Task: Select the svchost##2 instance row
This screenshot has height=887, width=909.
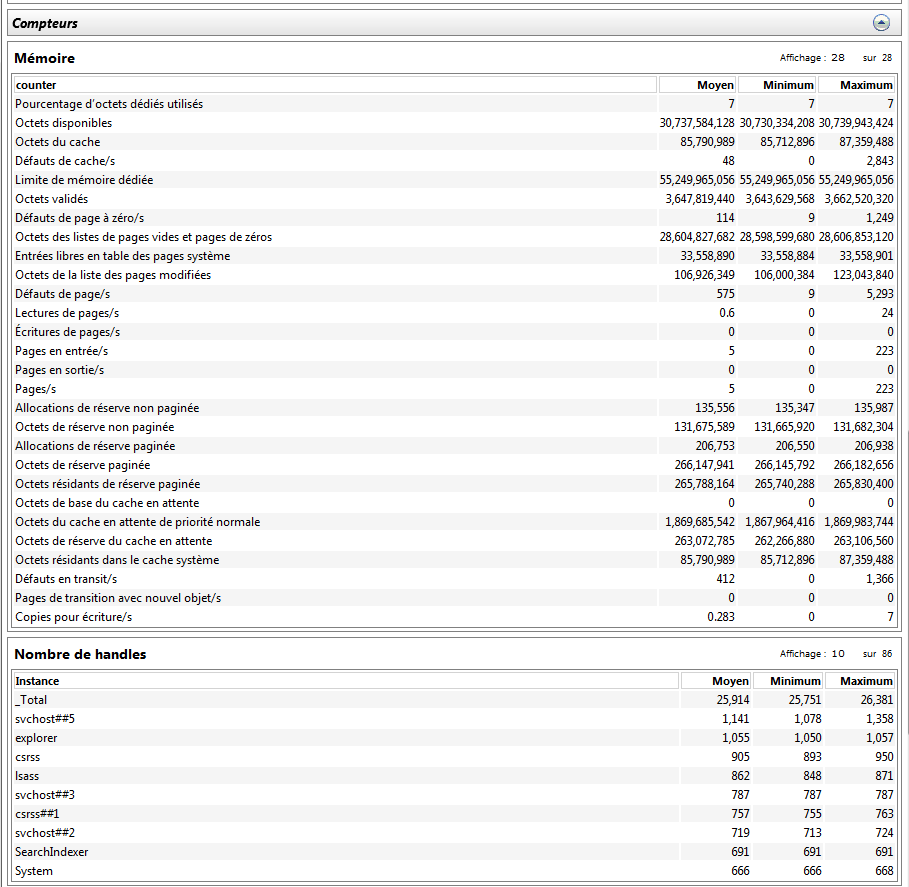Action: coord(454,833)
